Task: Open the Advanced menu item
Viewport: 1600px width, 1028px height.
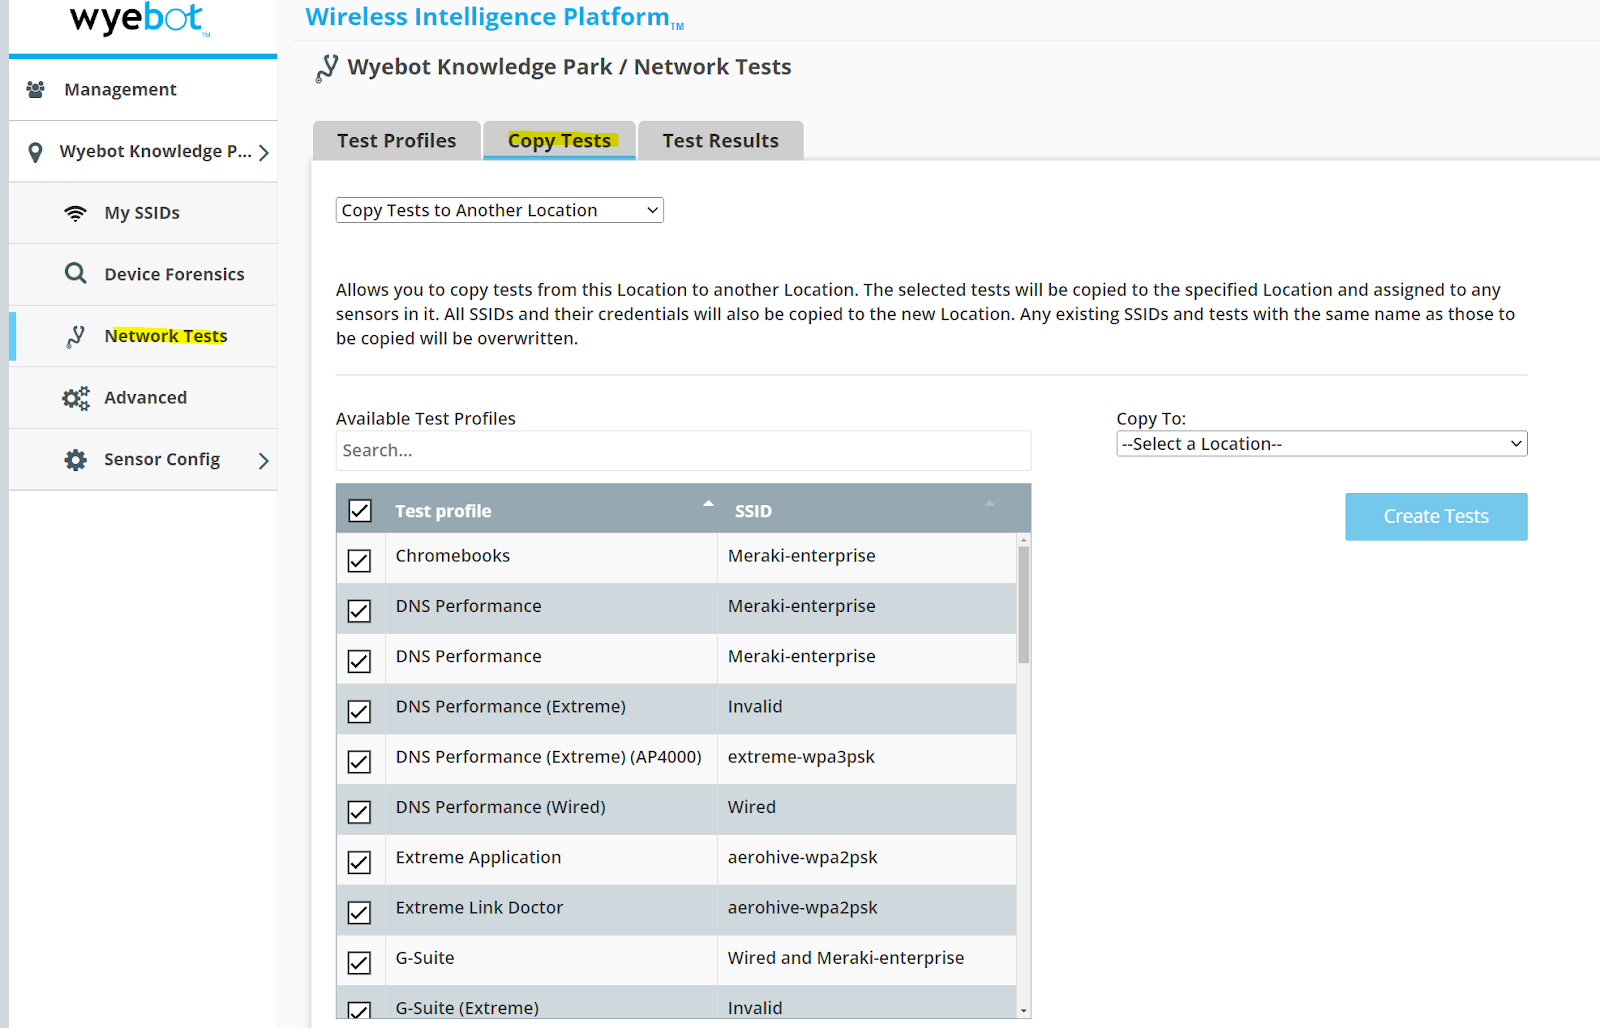Action: [x=143, y=398]
